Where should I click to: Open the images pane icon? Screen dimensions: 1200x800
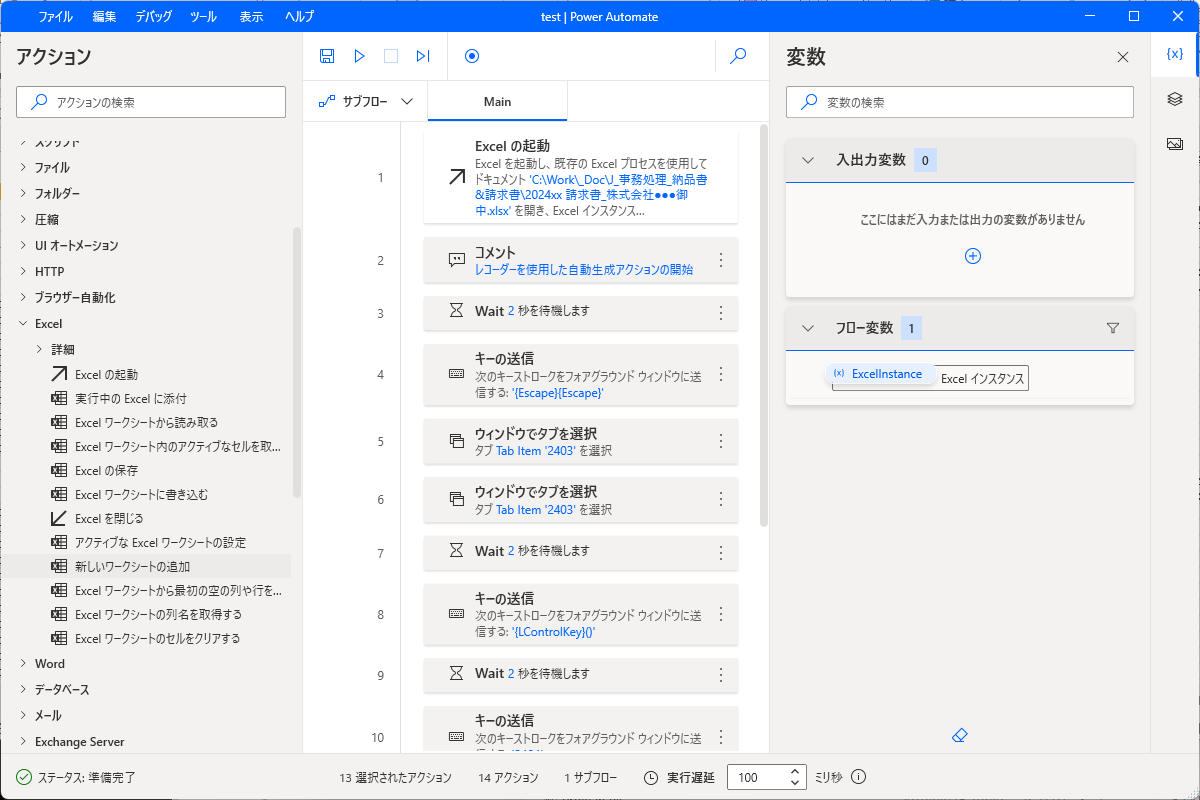pyautogui.click(x=1175, y=144)
